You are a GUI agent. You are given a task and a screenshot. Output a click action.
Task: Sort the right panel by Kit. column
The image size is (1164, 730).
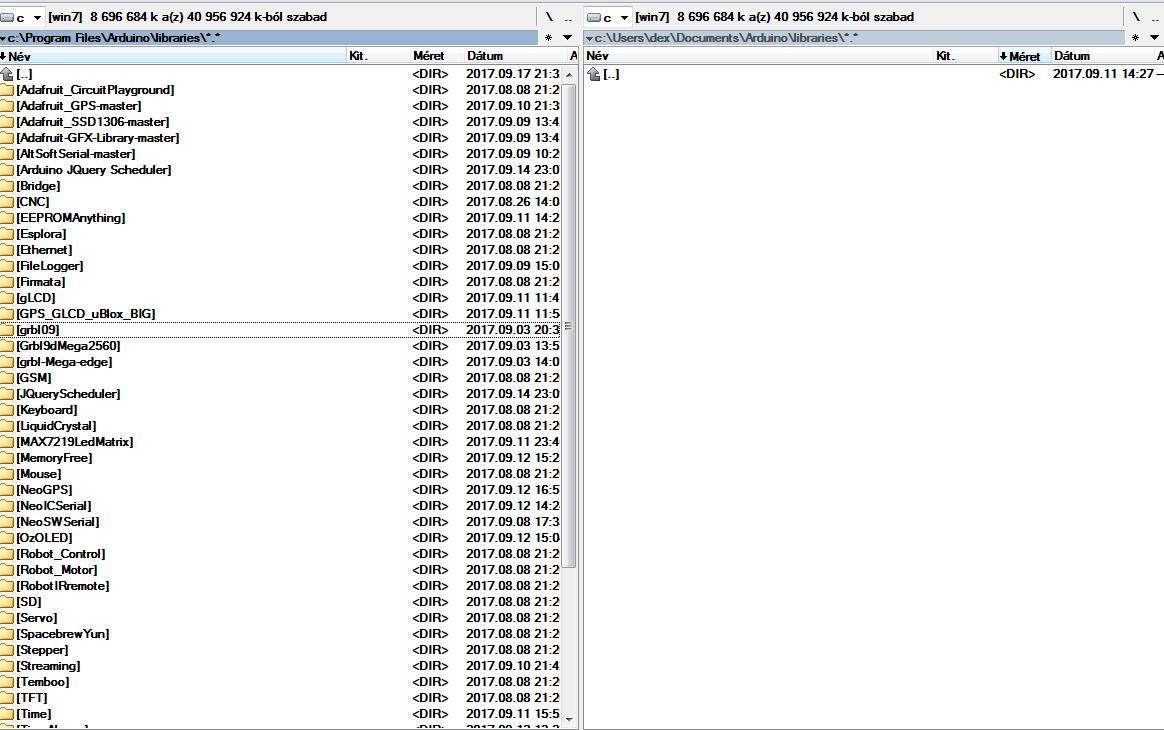pos(966,56)
